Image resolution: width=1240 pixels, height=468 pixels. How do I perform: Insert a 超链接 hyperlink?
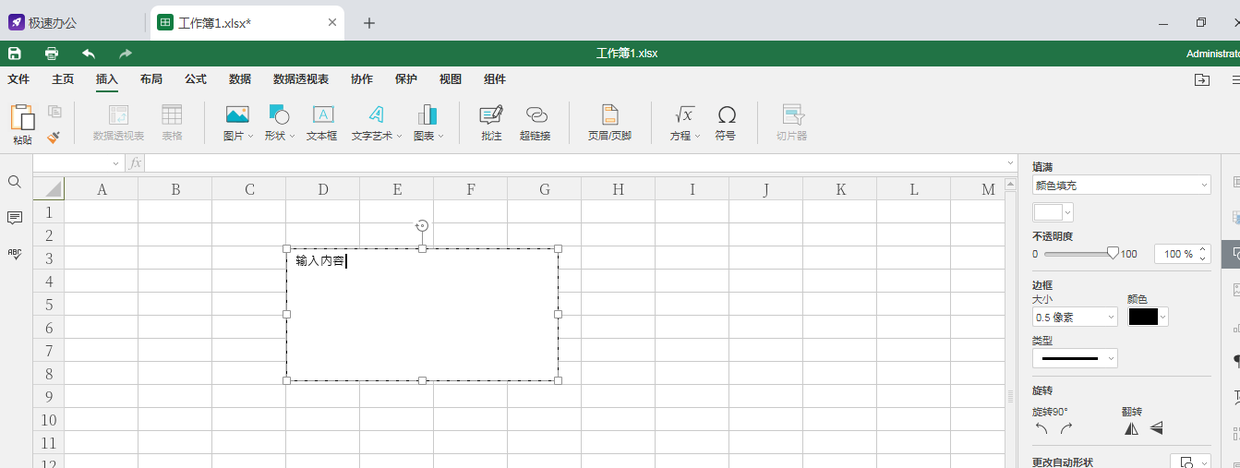click(535, 122)
